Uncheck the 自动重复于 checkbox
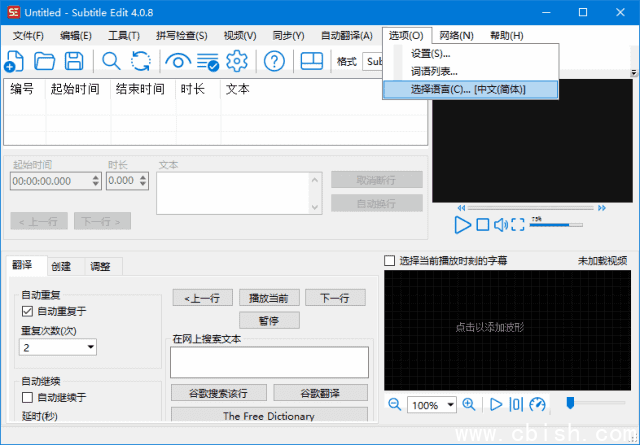 point(28,311)
